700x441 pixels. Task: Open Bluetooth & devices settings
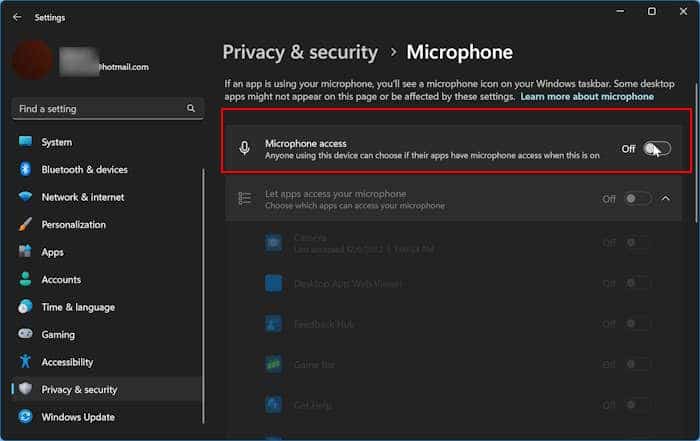tap(107, 170)
